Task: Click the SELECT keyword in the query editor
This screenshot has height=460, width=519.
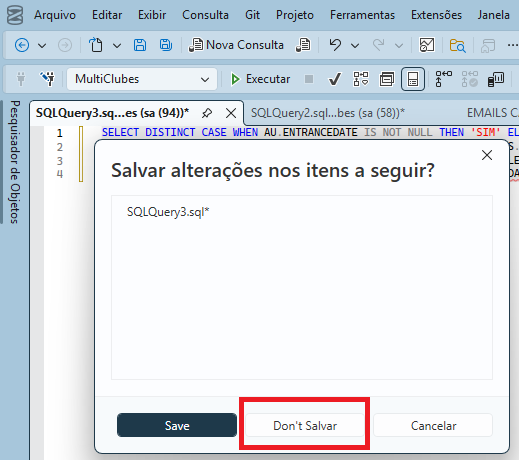Action: tap(120, 132)
